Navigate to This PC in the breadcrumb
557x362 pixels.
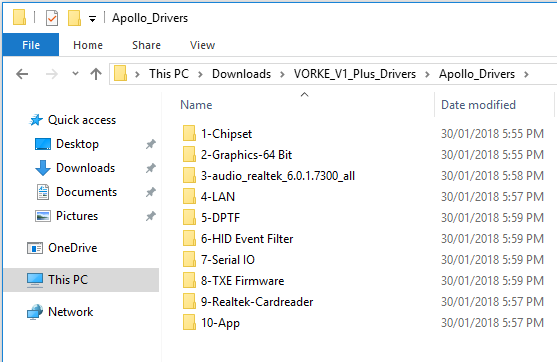point(169,74)
